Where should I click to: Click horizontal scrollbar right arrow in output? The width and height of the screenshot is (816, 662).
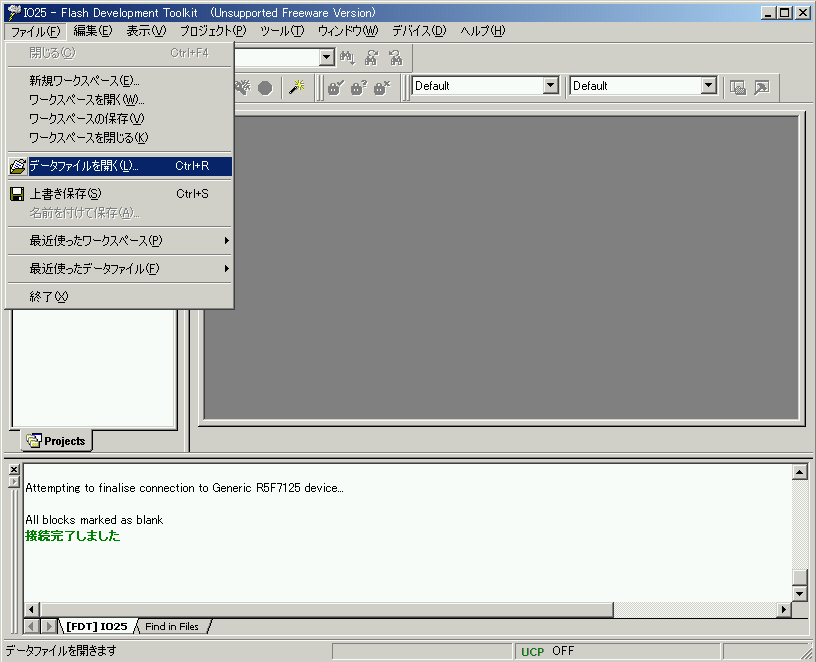(784, 609)
